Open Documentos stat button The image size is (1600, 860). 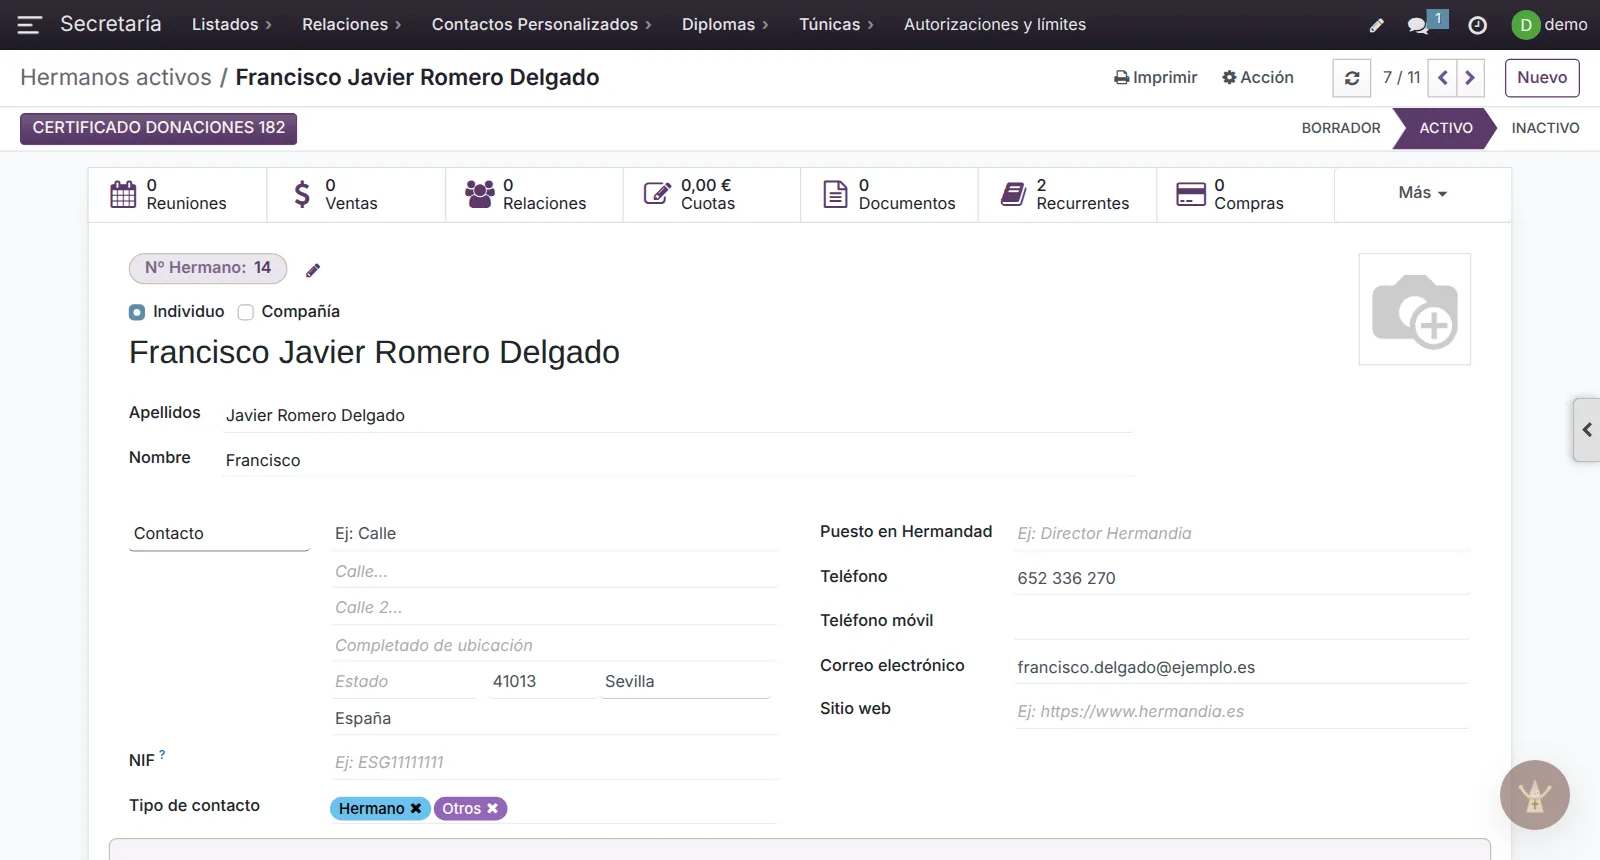pos(890,194)
